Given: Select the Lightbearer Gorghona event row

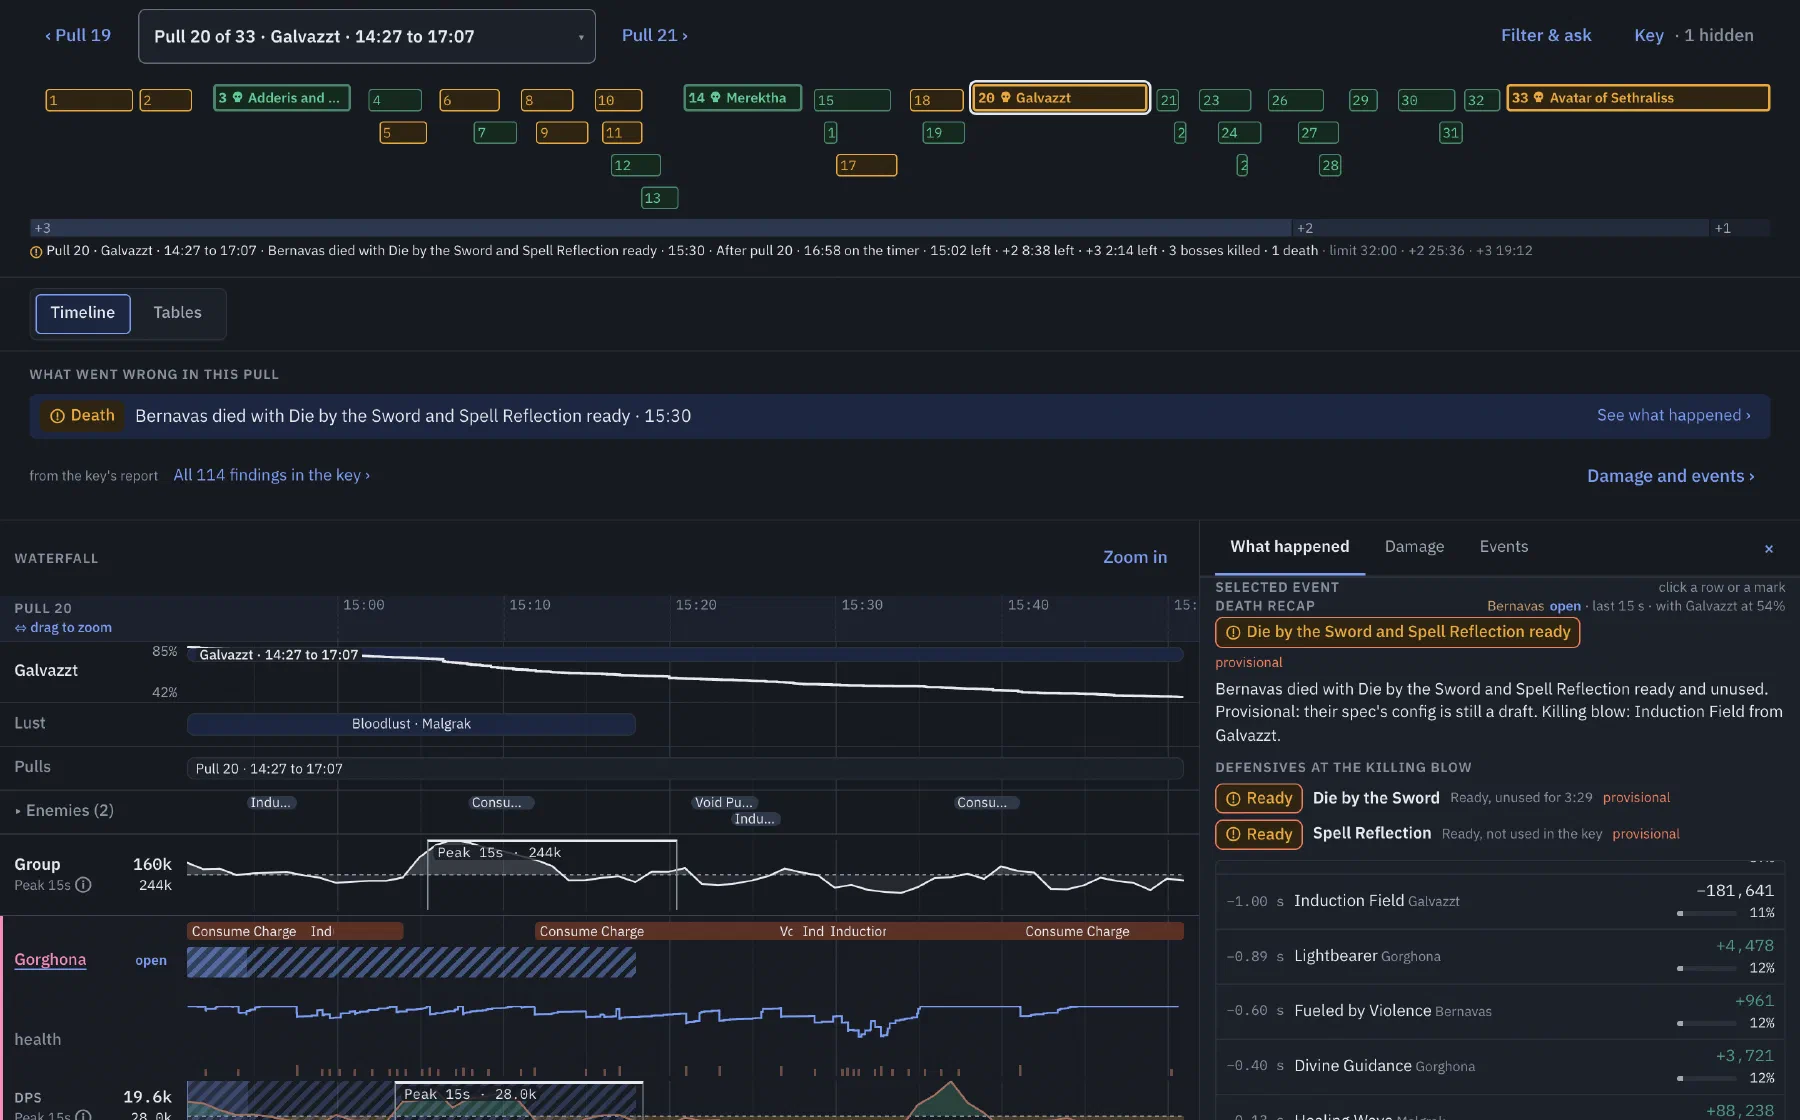Looking at the screenshot, I should coord(1500,956).
